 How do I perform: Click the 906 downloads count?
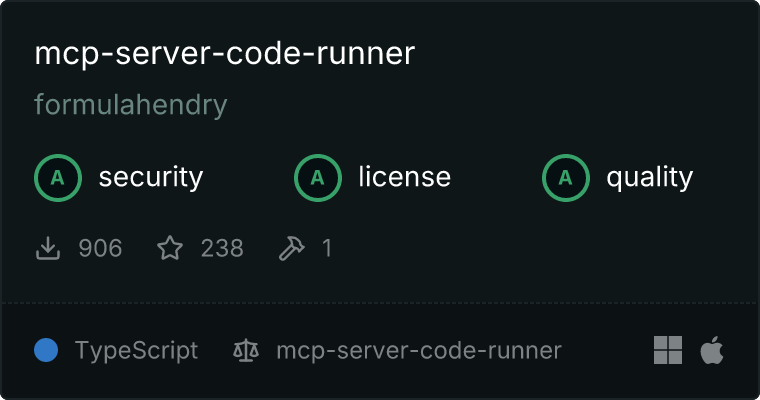point(100,248)
